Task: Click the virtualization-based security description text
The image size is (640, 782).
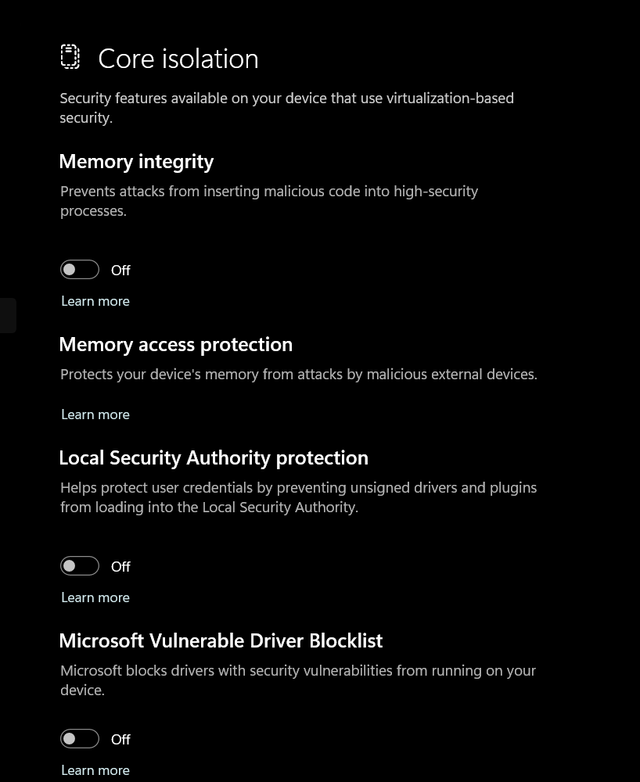Action: coord(287,108)
